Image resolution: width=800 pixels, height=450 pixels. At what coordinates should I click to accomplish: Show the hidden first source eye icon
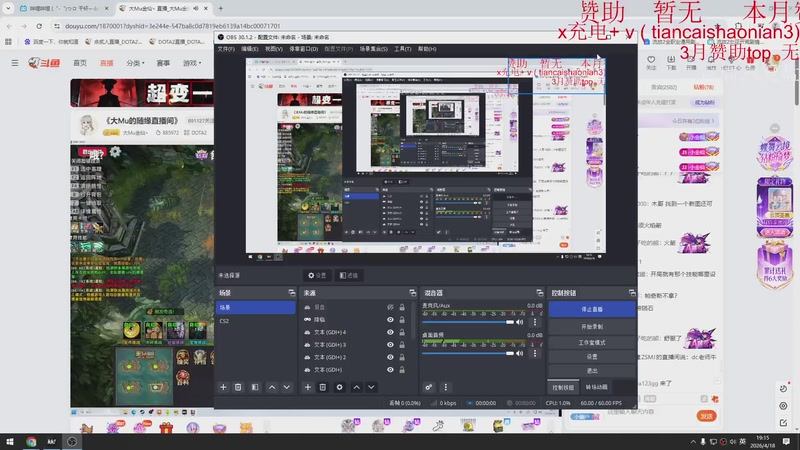(390, 307)
